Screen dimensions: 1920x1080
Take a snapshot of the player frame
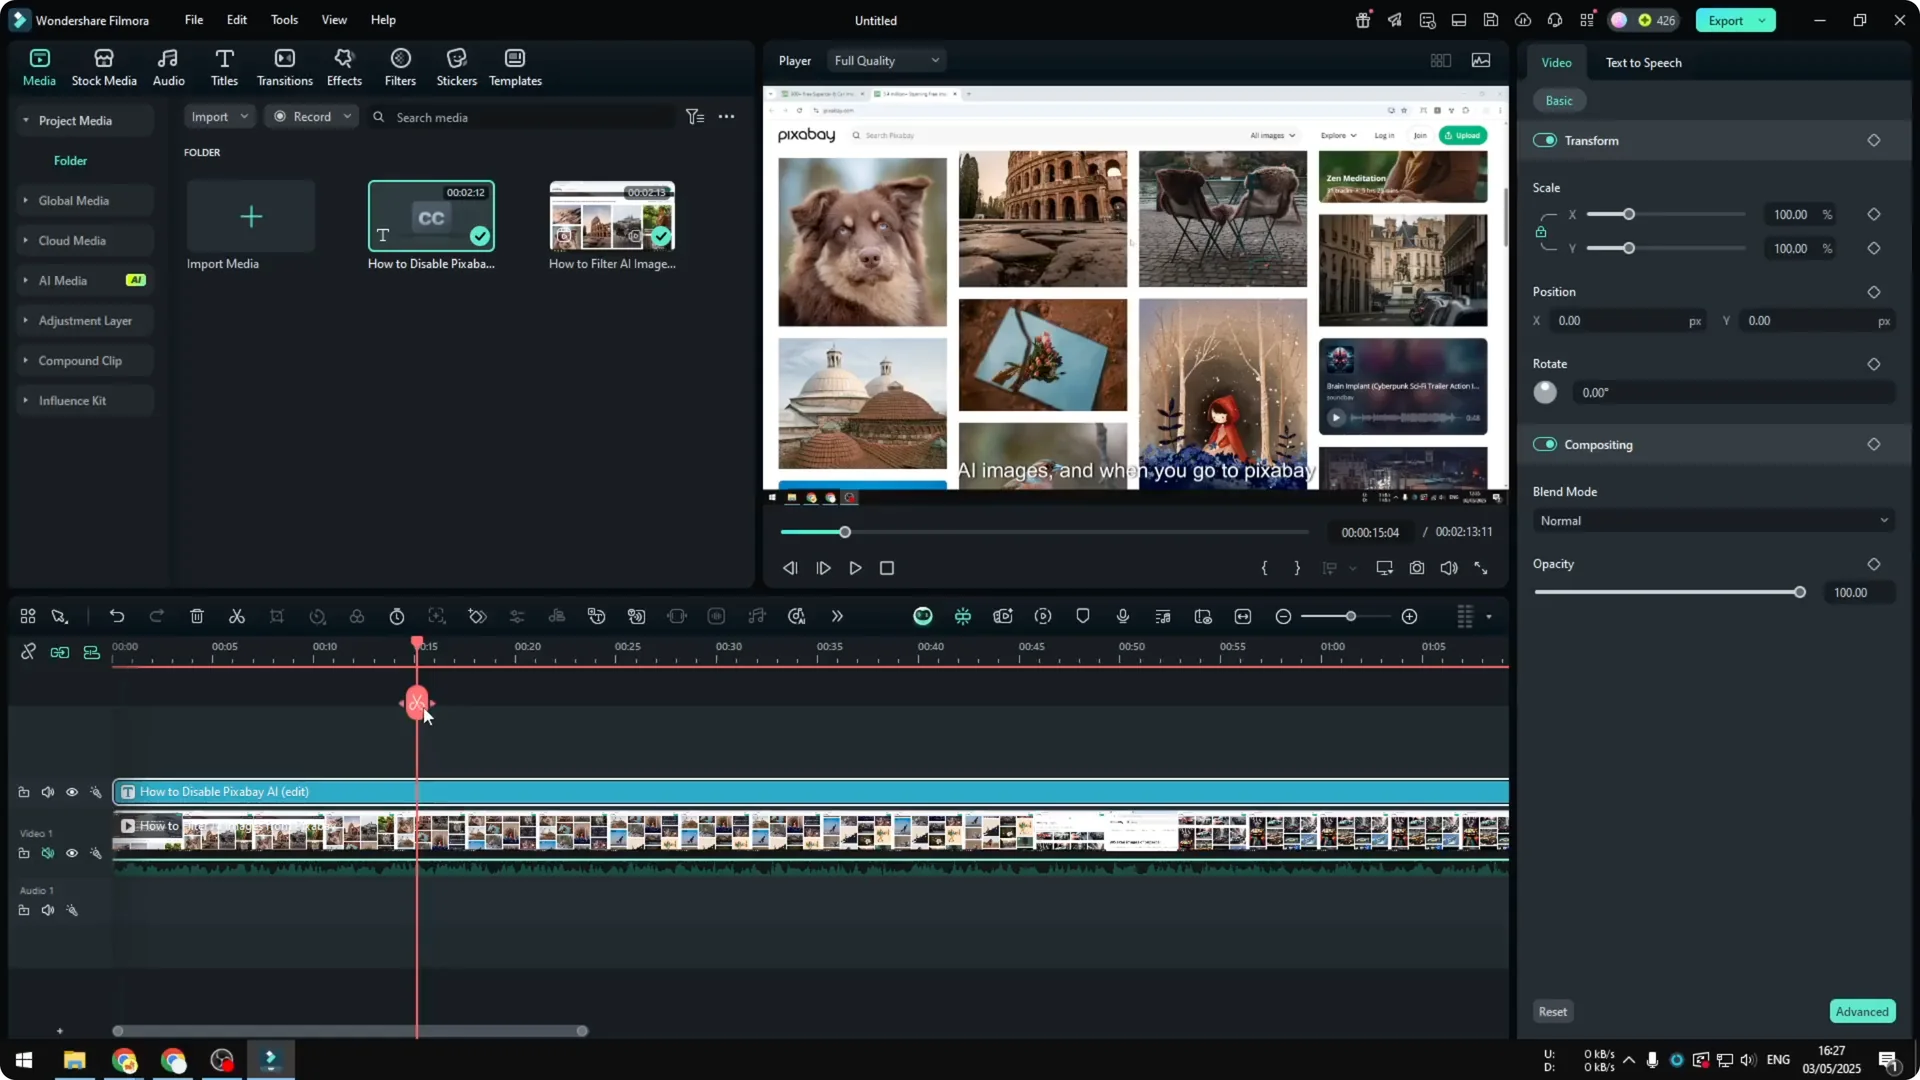pyautogui.click(x=1416, y=568)
